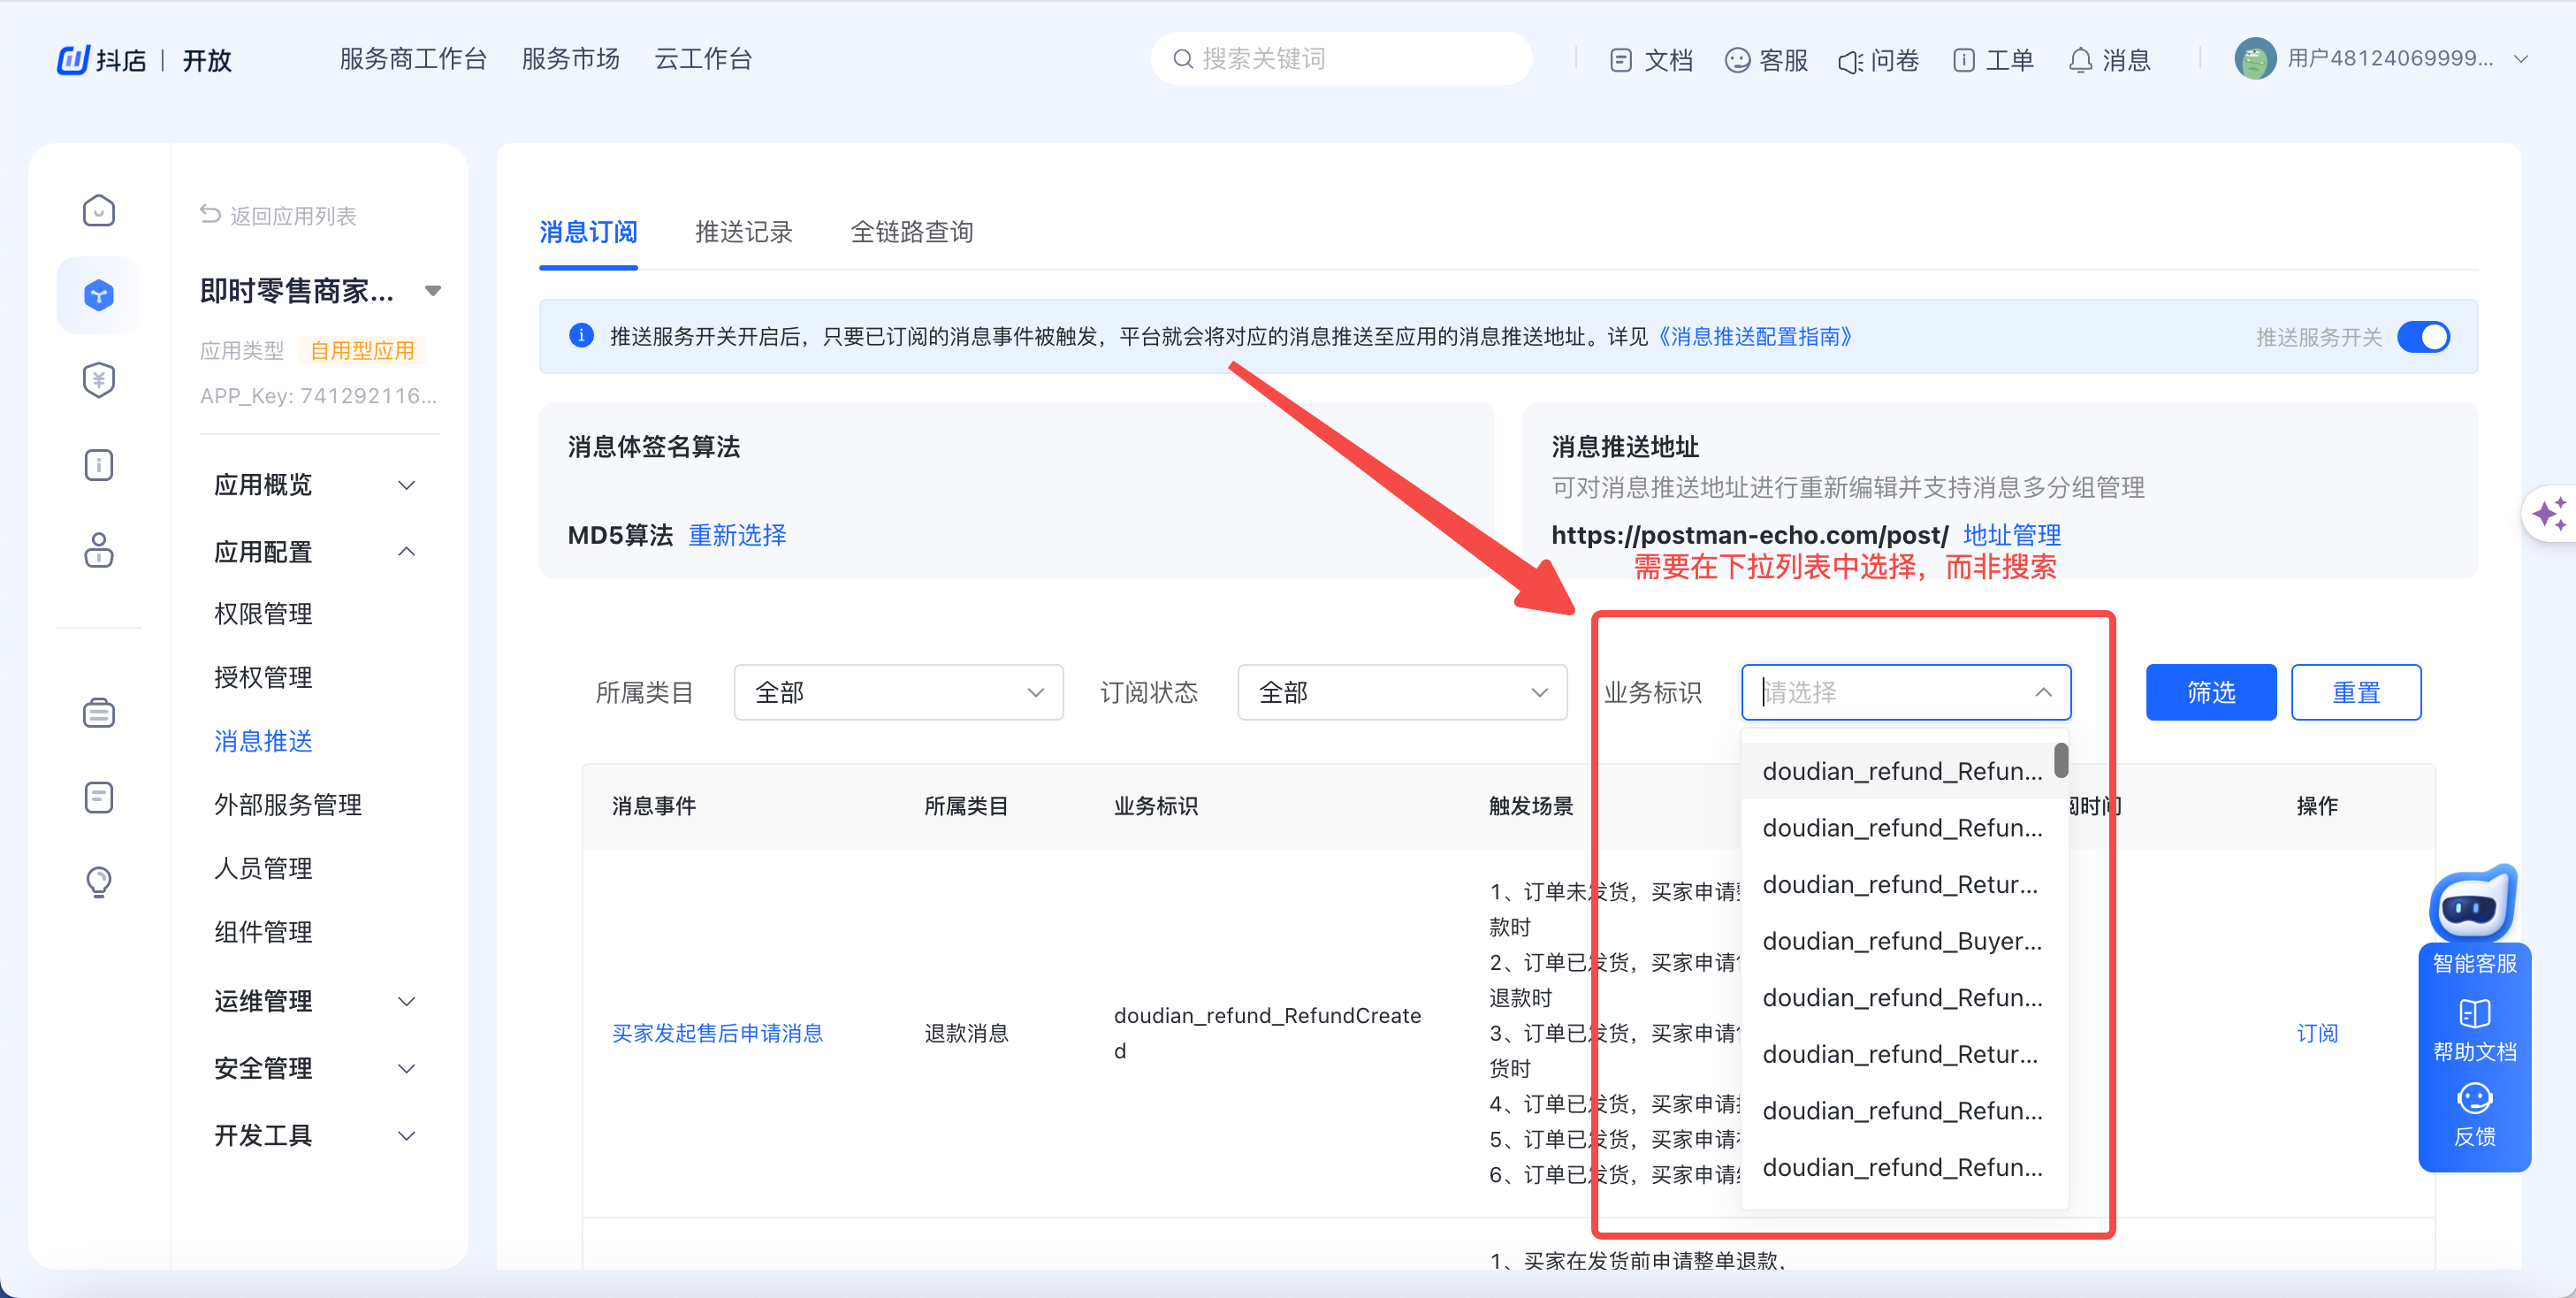The image size is (2576, 1298).
Task: Click the blue 筛选 button
Action: 2210,692
